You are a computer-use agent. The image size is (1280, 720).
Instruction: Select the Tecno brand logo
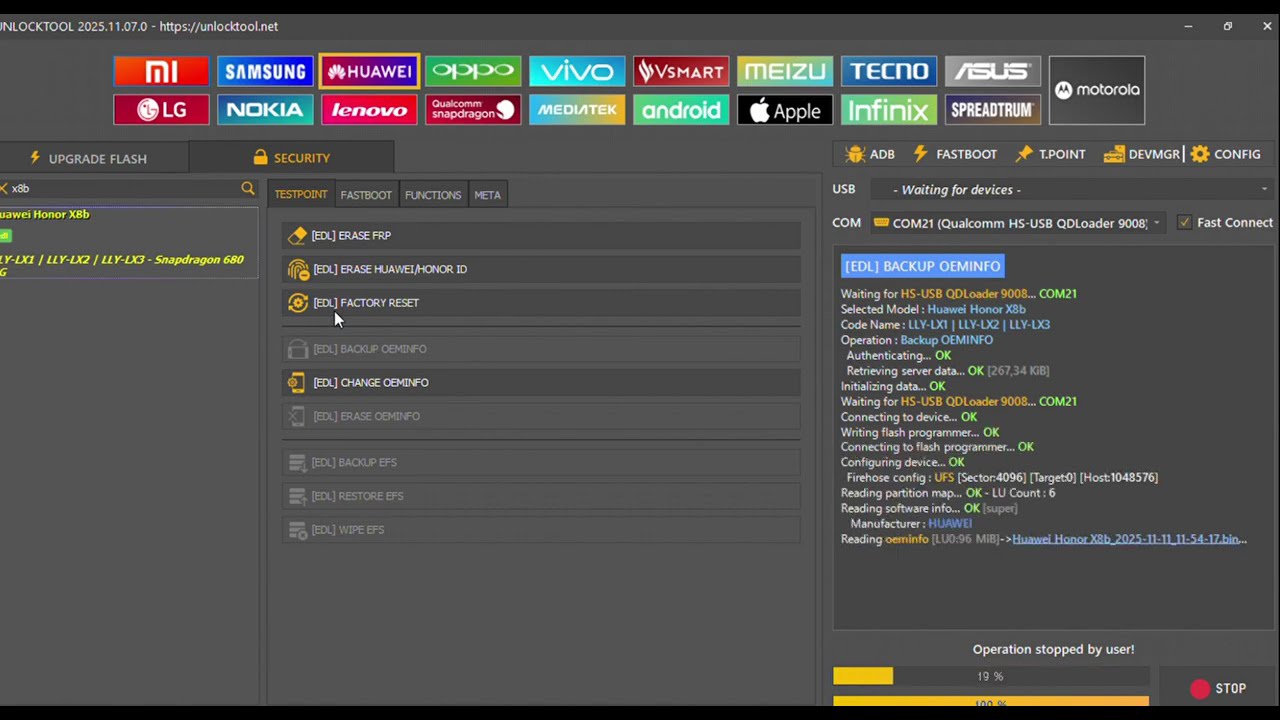[889, 71]
